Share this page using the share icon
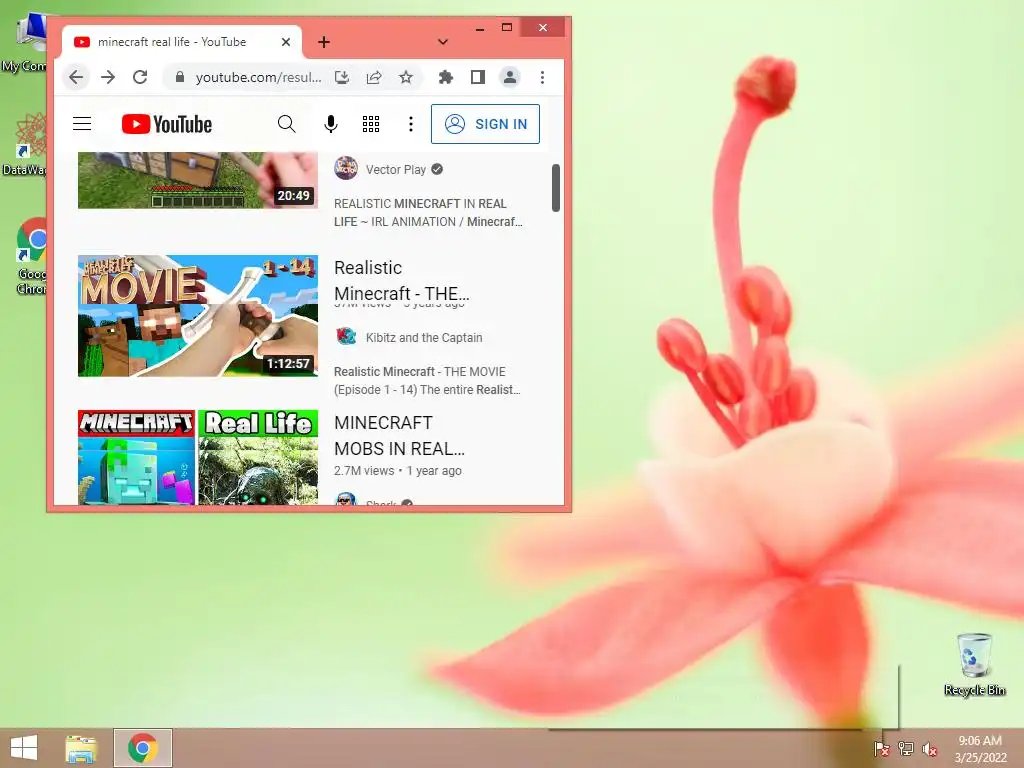This screenshot has width=1024, height=768. [x=374, y=77]
